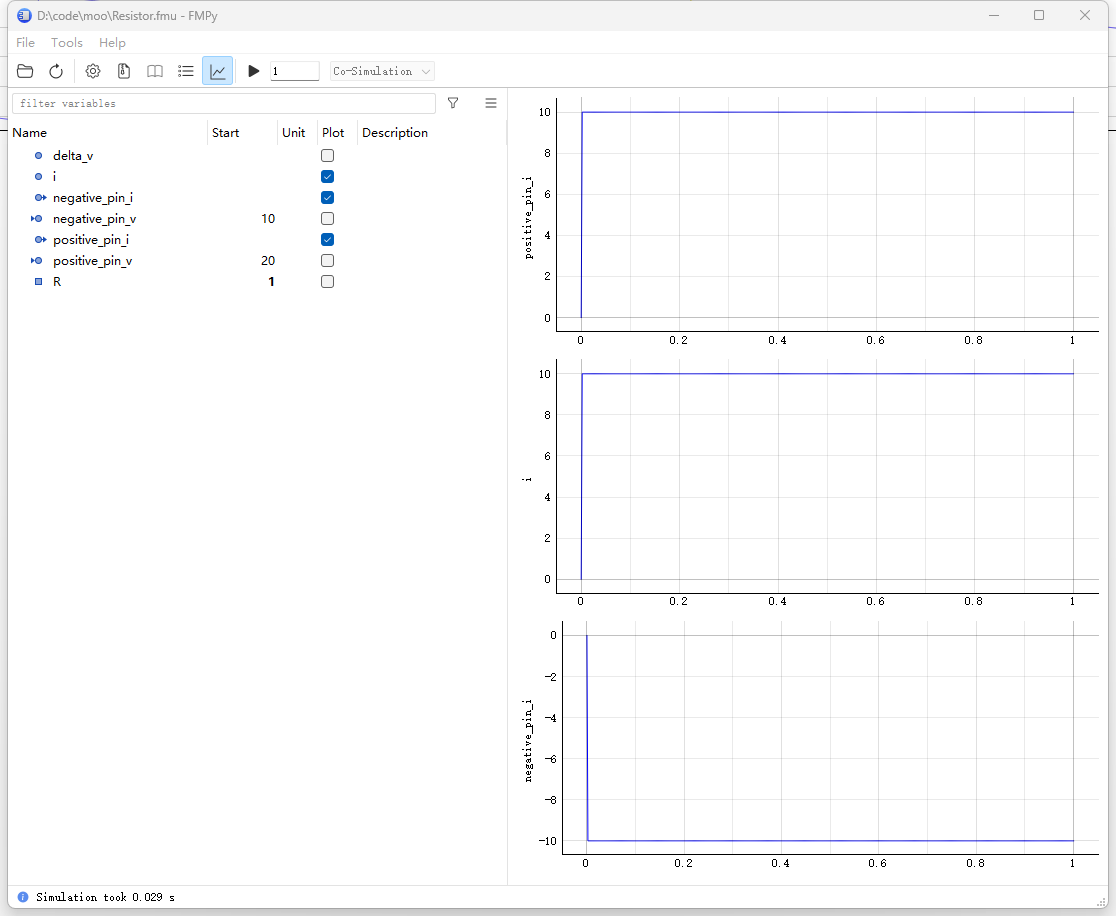Image resolution: width=1116 pixels, height=916 pixels.
Task: Reload the FMU with refresh icon
Action: tap(56, 71)
